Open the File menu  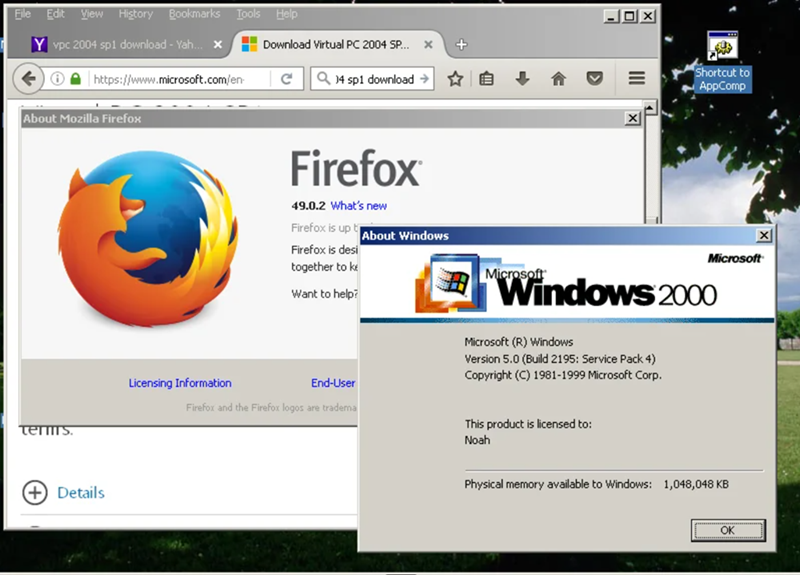coord(22,14)
